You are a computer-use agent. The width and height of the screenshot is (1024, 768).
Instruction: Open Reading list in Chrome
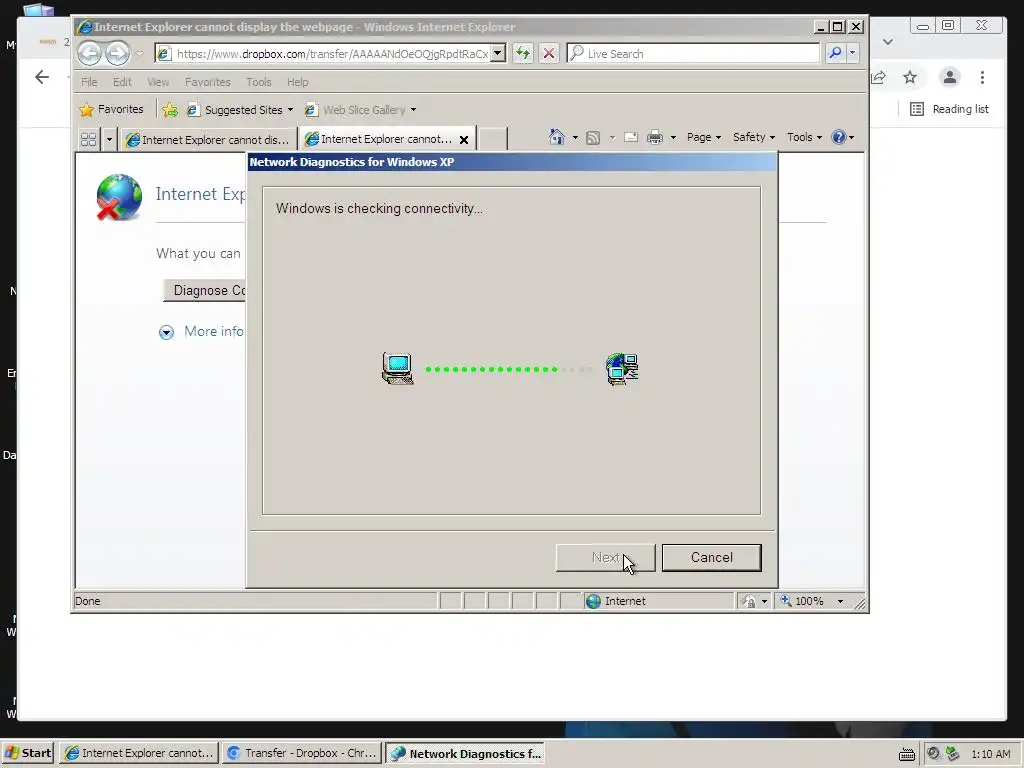pos(950,109)
